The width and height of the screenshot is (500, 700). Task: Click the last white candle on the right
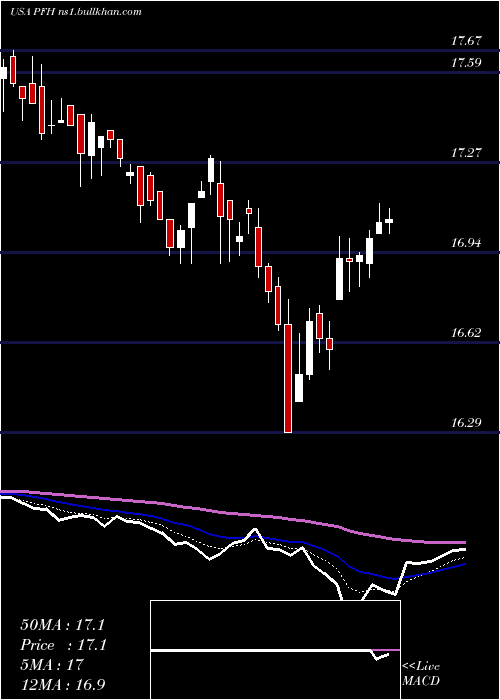click(389, 221)
